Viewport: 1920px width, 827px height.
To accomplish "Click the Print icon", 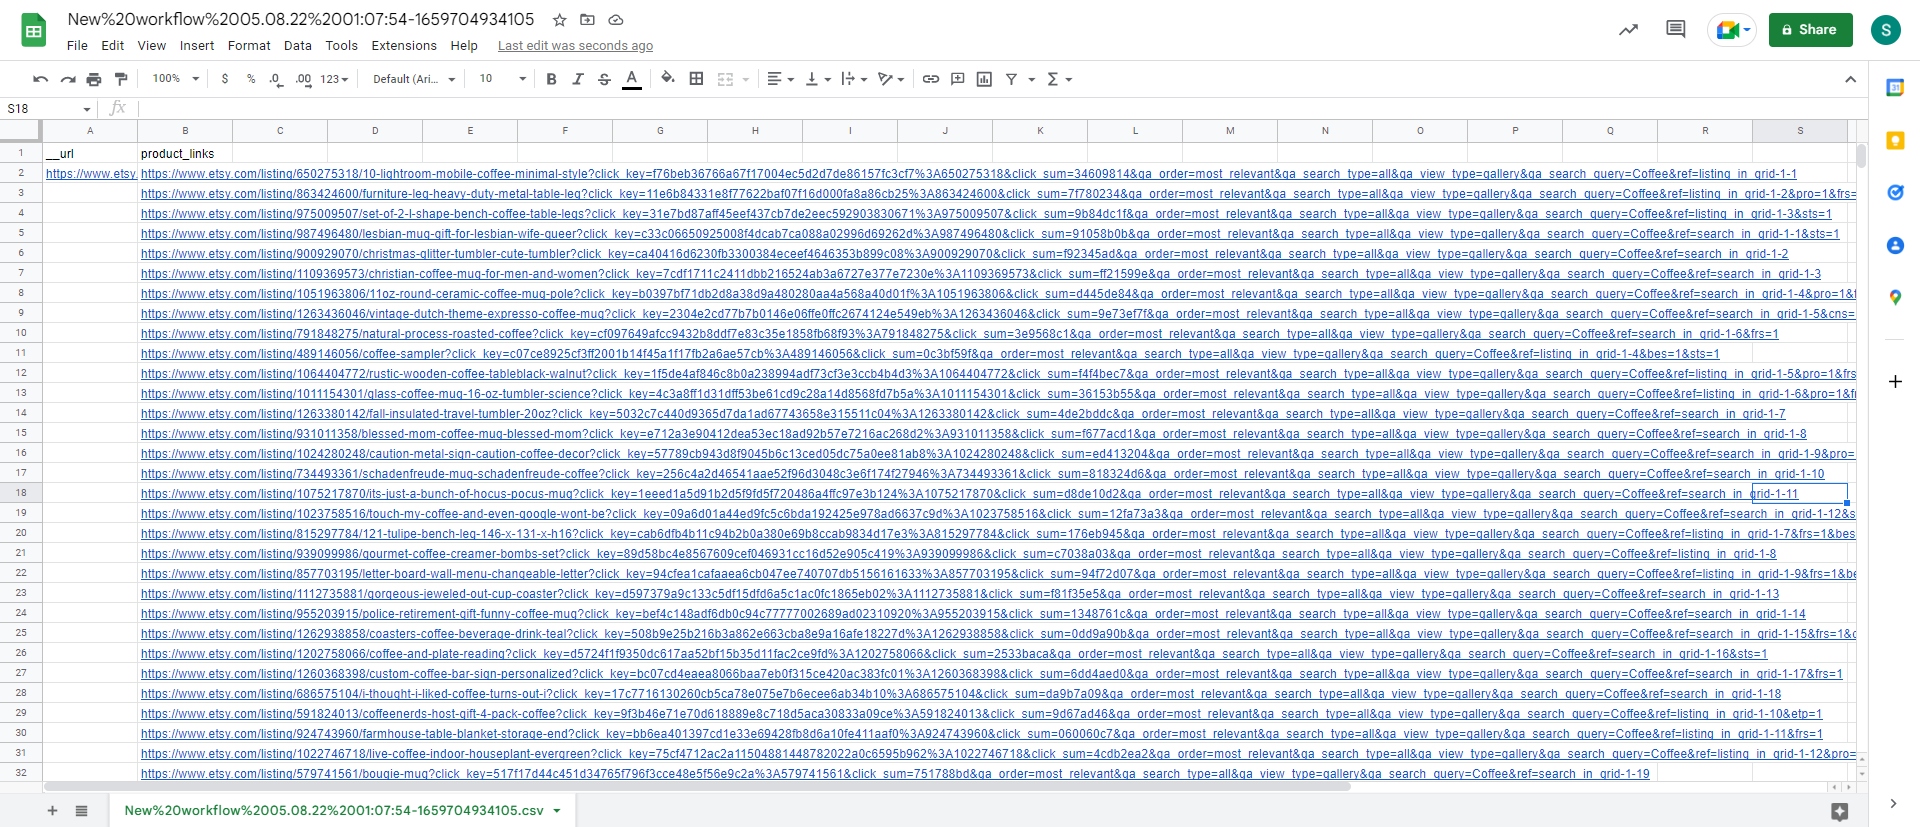I will 94,79.
